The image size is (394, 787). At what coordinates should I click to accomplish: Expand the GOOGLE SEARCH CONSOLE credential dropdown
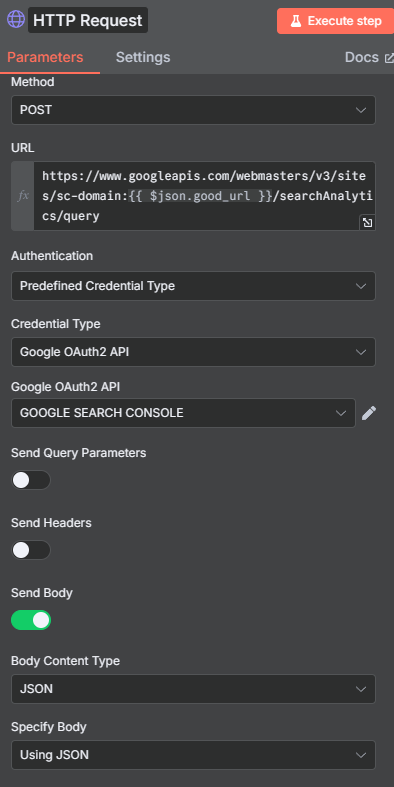click(183, 413)
